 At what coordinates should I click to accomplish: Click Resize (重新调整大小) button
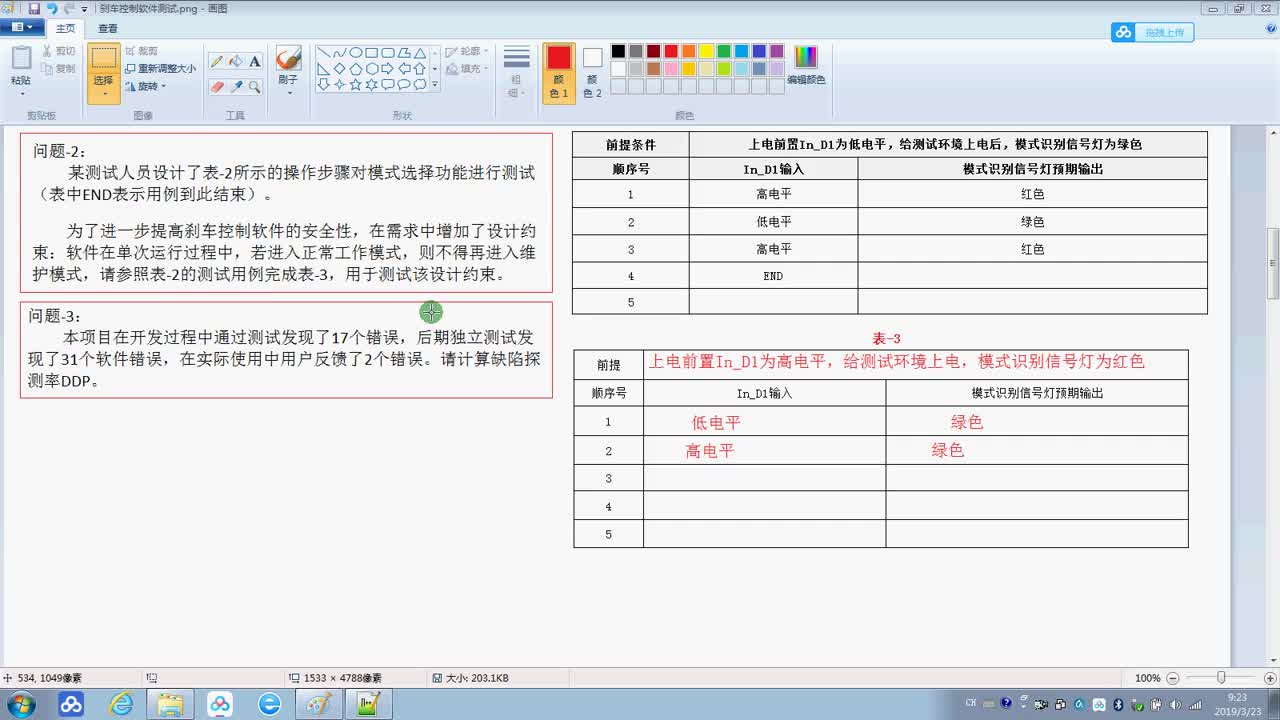tap(160, 68)
